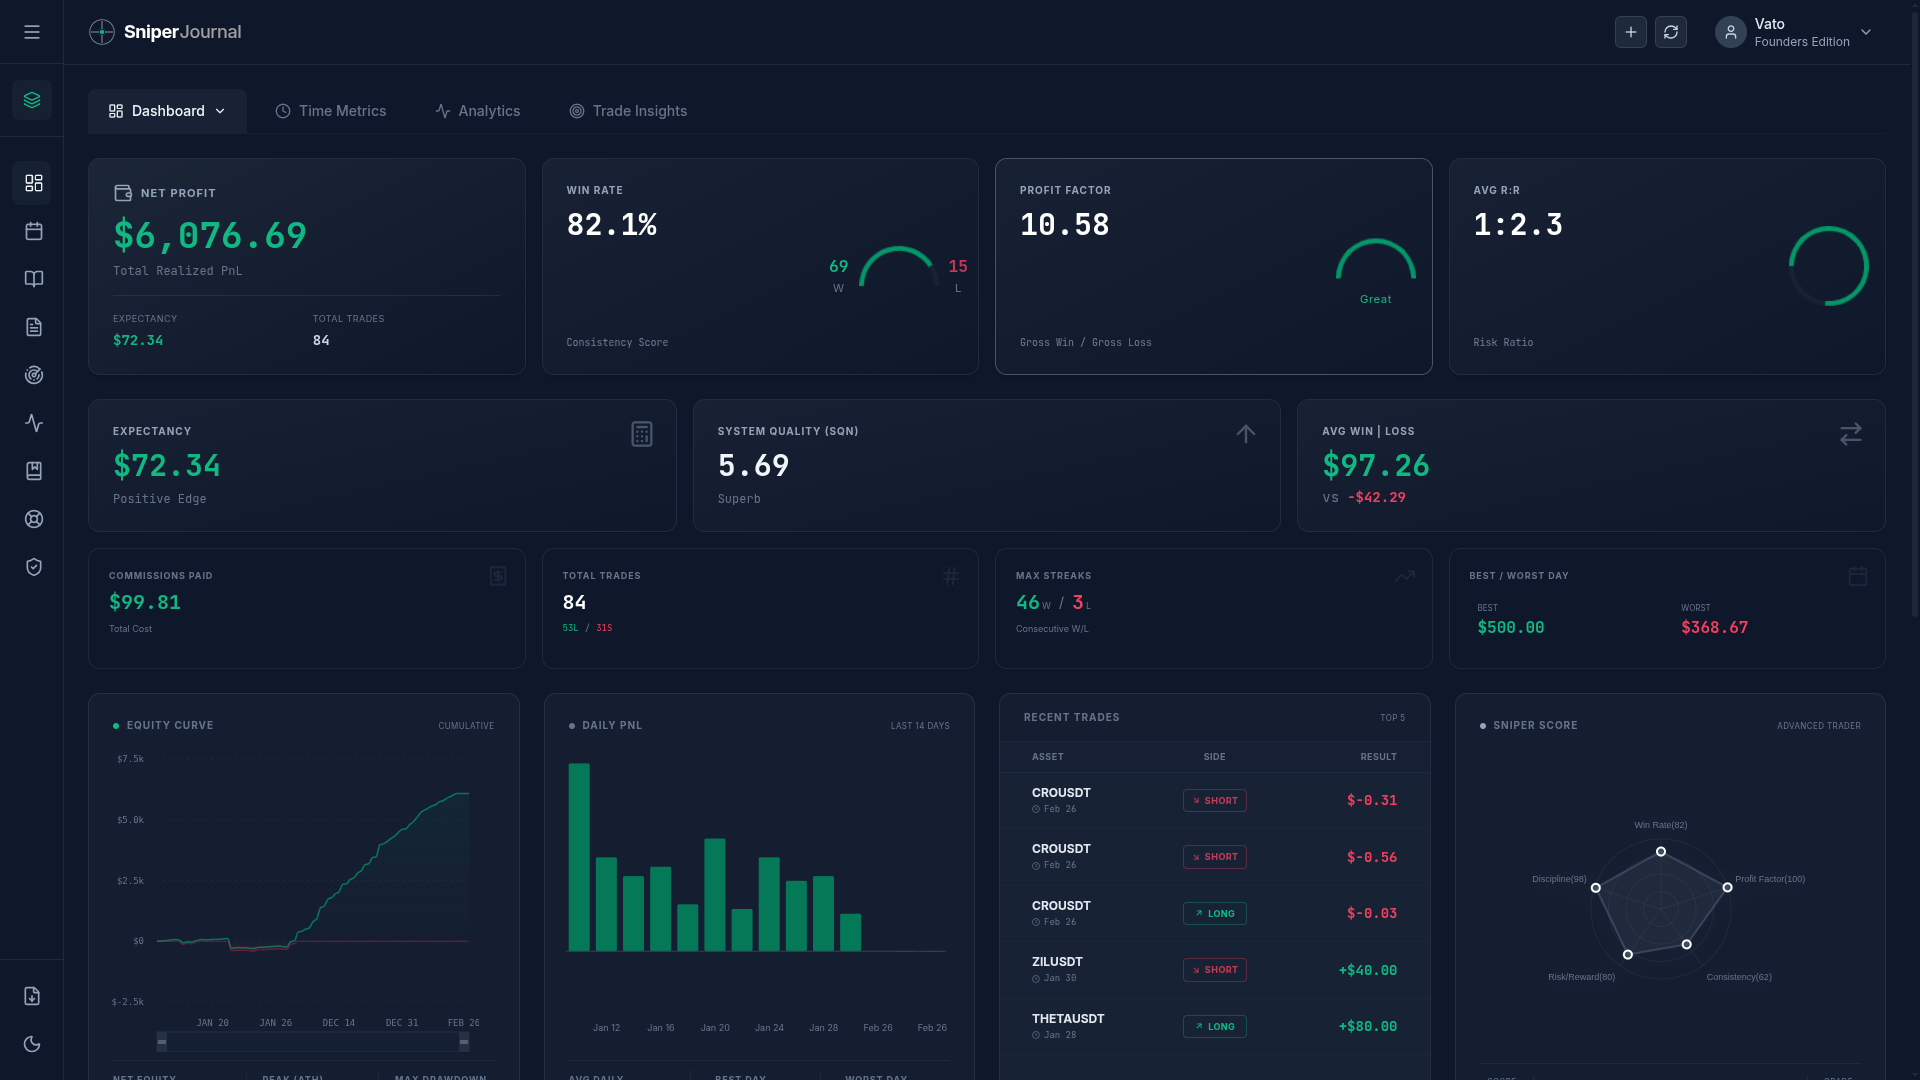Image resolution: width=1920 pixels, height=1080 pixels.
Task: Select the THETAUSDT trade row
Action: pyautogui.click(x=1214, y=1026)
